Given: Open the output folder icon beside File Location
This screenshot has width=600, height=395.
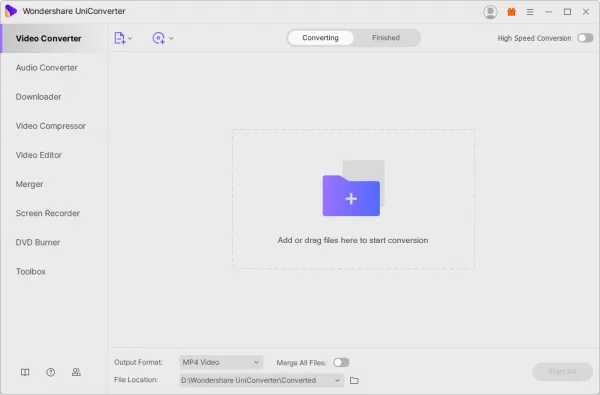Looking at the screenshot, I should (354, 380).
